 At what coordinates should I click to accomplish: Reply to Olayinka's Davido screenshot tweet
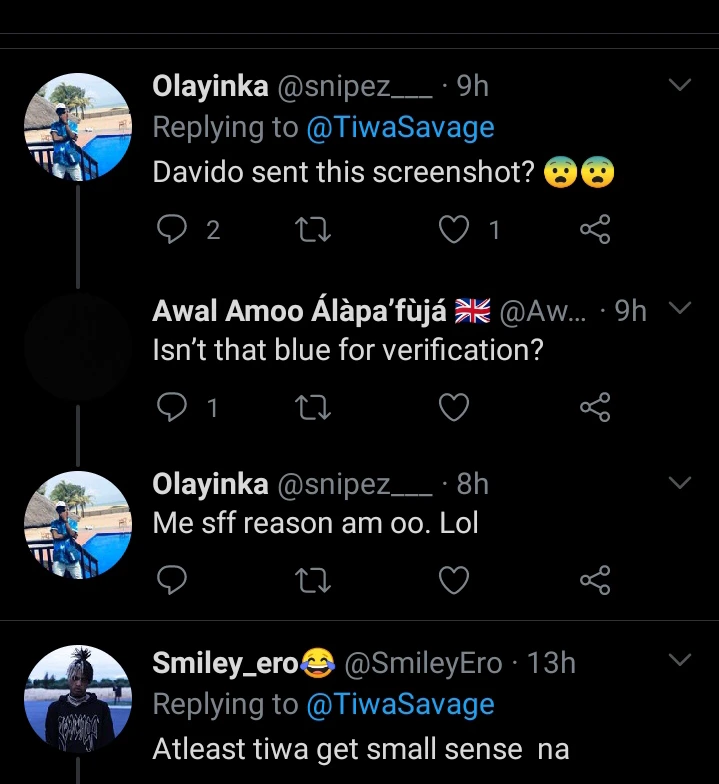[173, 231]
